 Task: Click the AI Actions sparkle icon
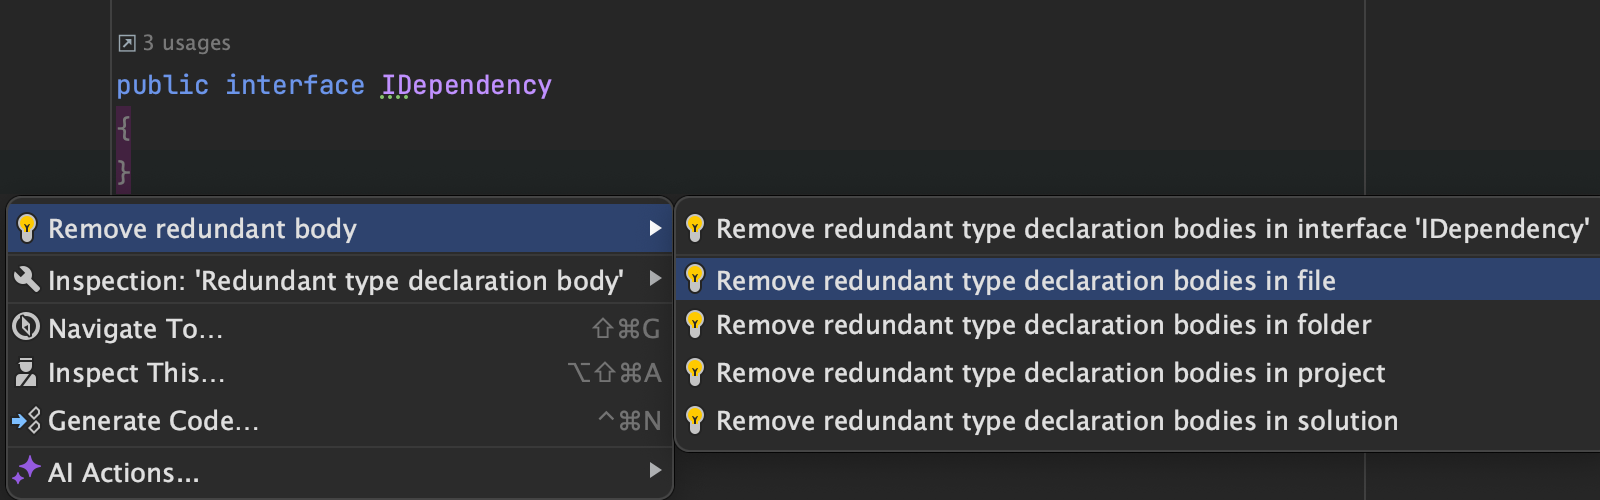[27, 470]
